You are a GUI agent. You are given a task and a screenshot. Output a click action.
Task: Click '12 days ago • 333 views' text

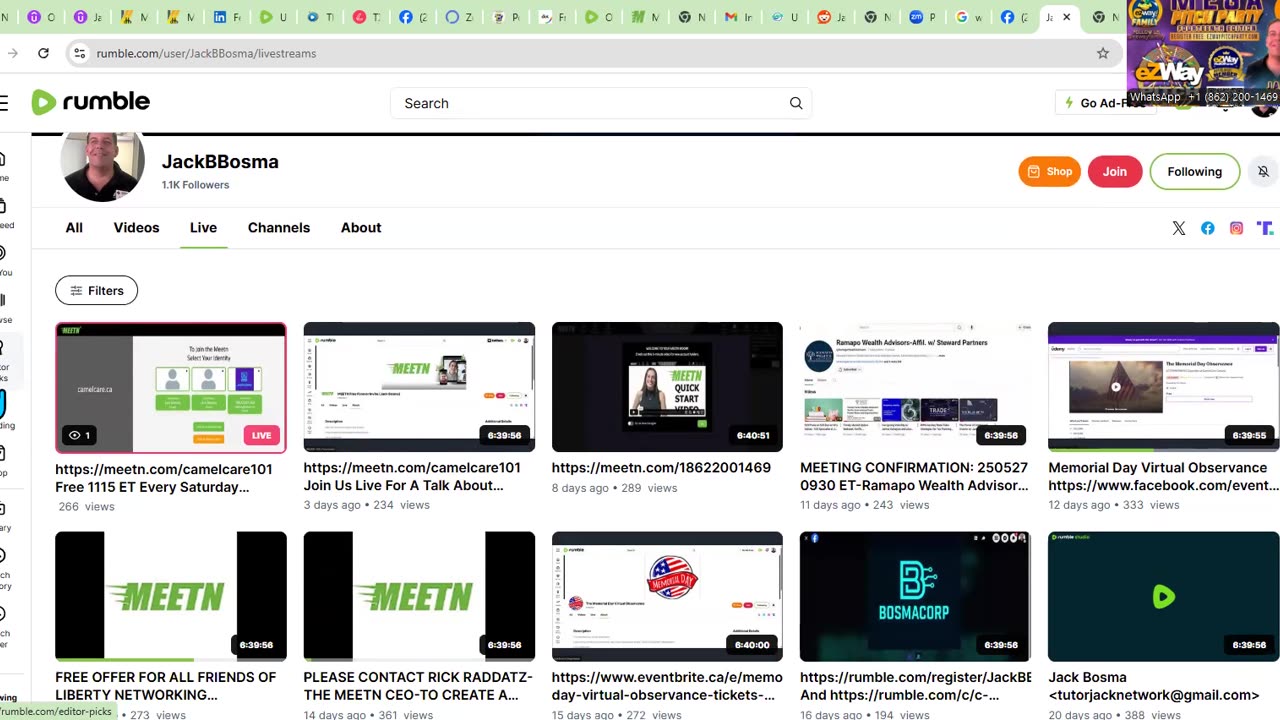[x=1113, y=505]
